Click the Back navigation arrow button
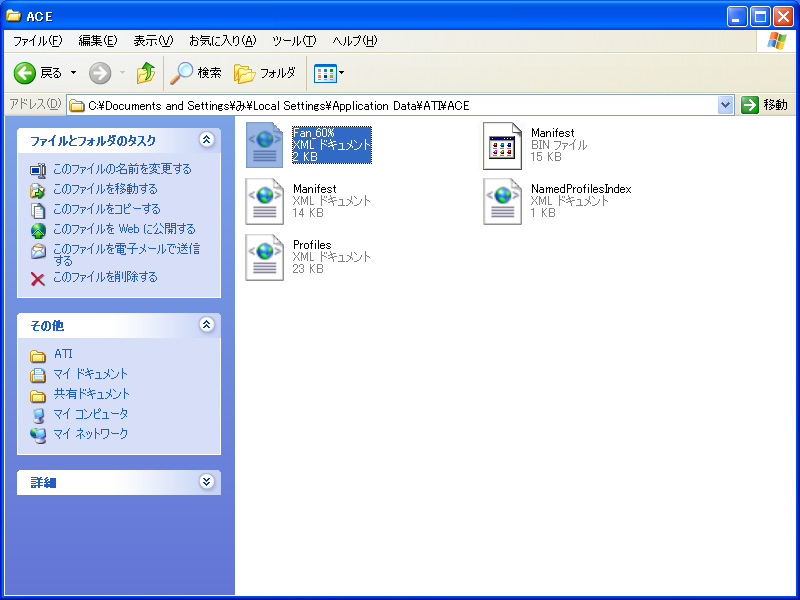The height and width of the screenshot is (600, 800). [26, 73]
